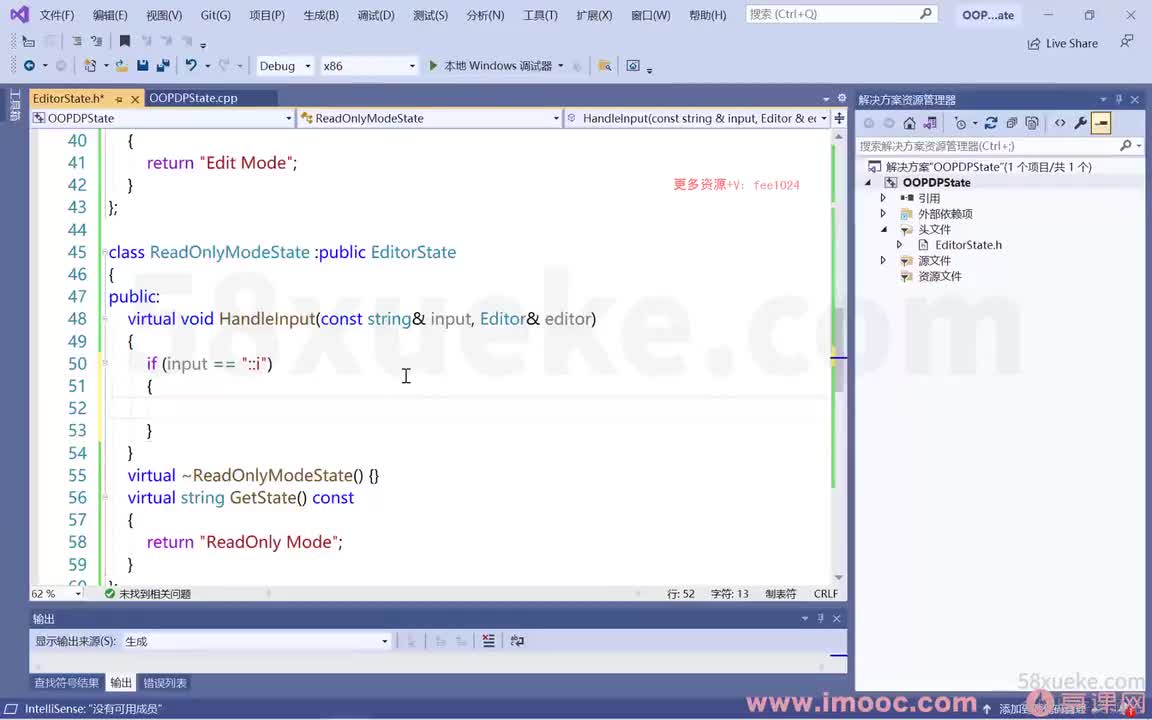Collapse the ReadOnlyModeState class outline marker
Viewport: 1152px width, 720px height.
[104, 252]
